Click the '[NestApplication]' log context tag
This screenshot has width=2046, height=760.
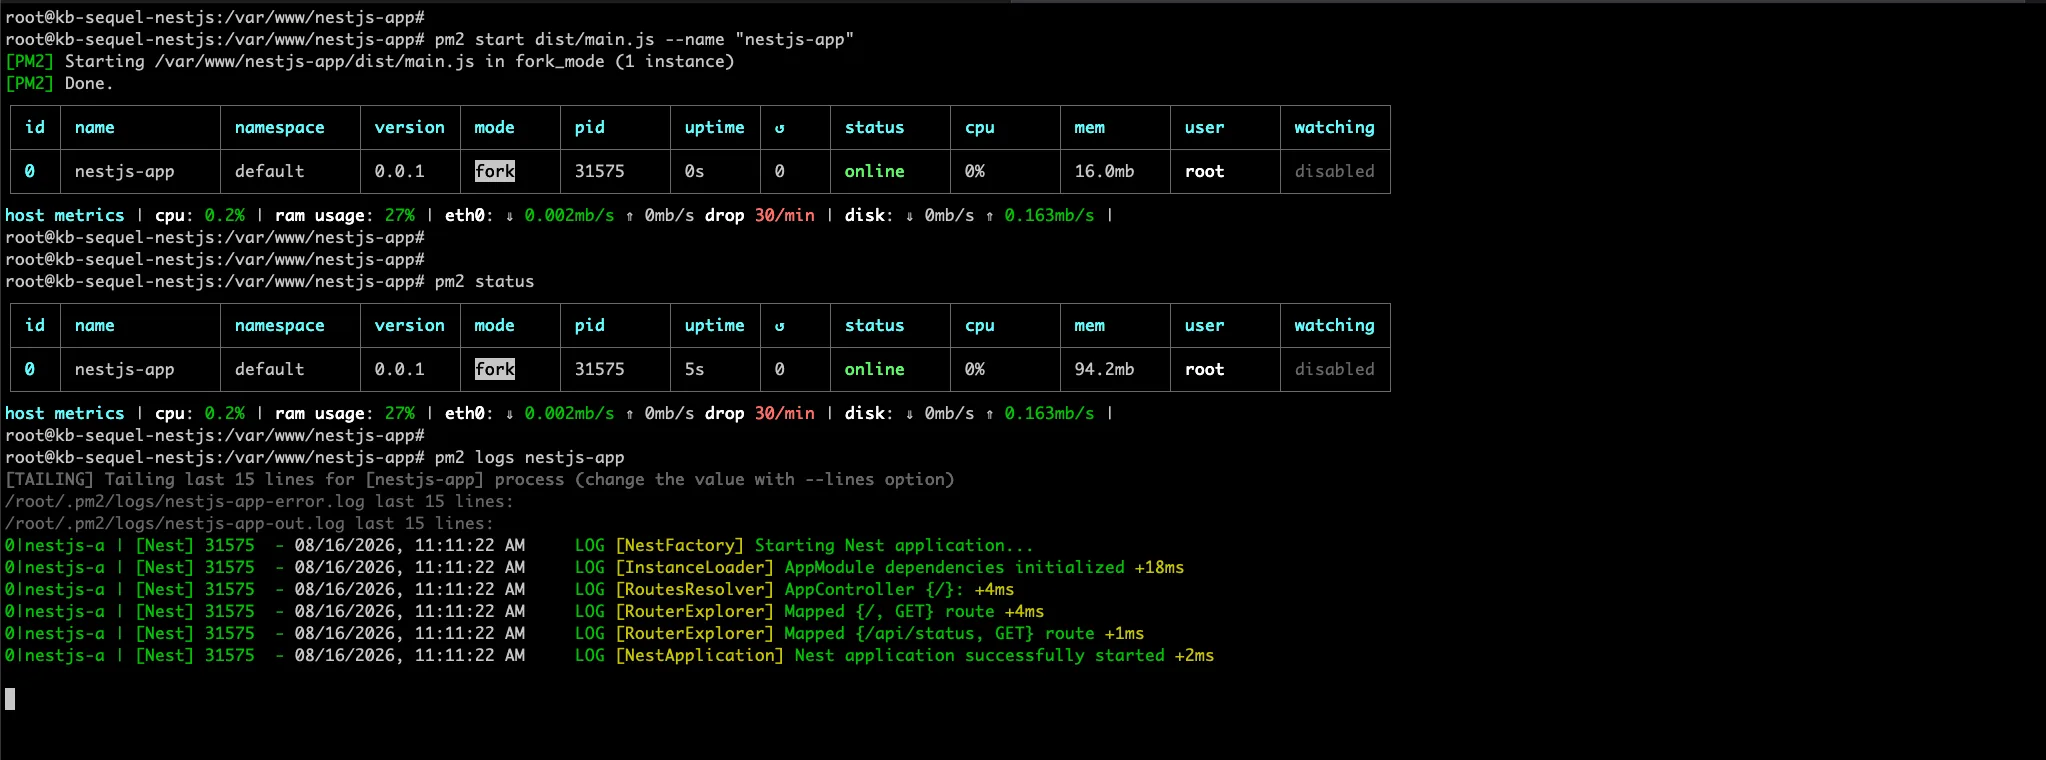pos(700,655)
